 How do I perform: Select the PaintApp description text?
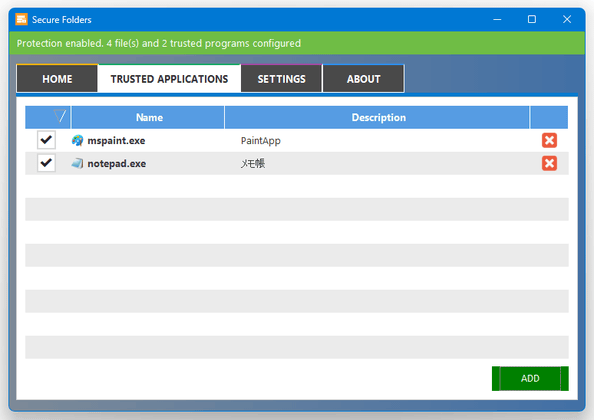click(261, 141)
